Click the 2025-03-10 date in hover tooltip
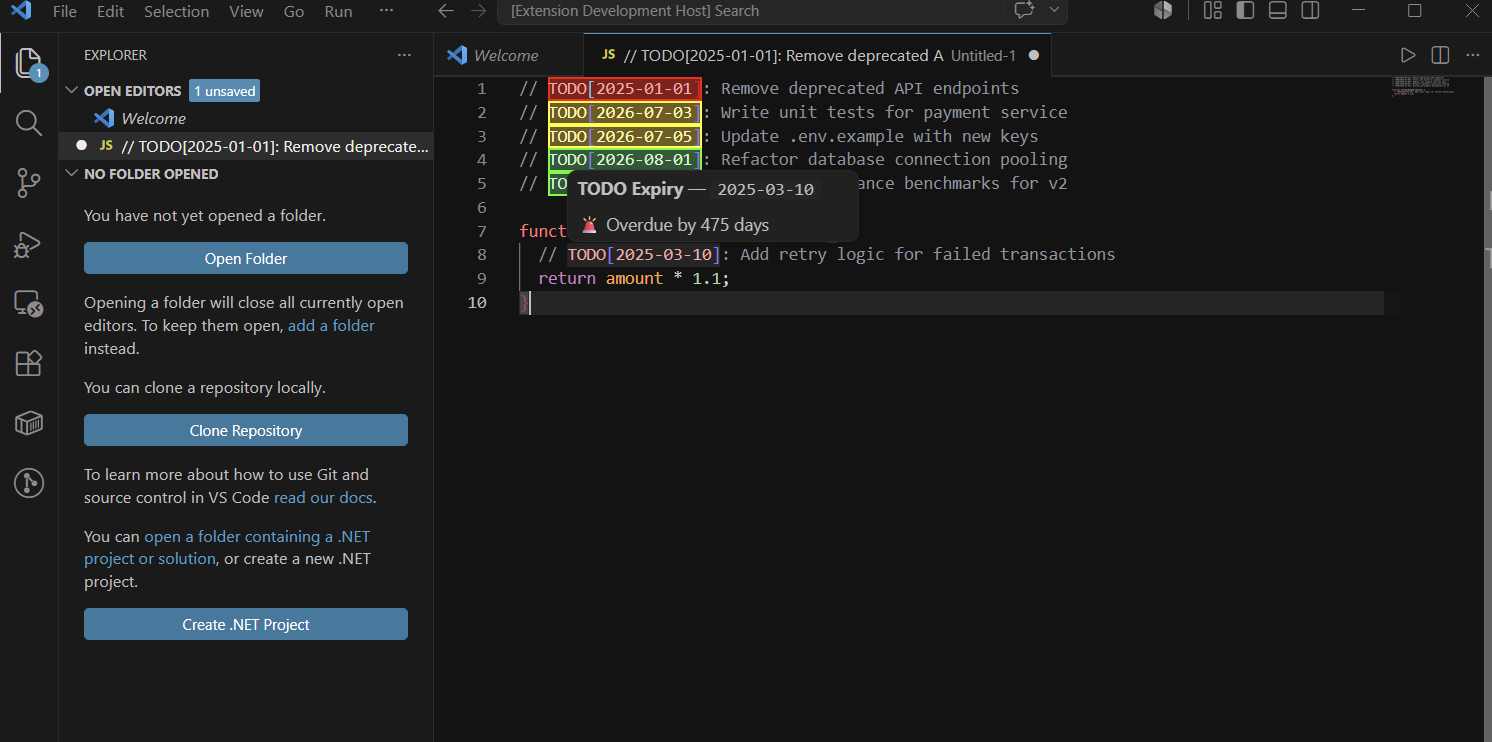1492x742 pixels. pos(766,190)
